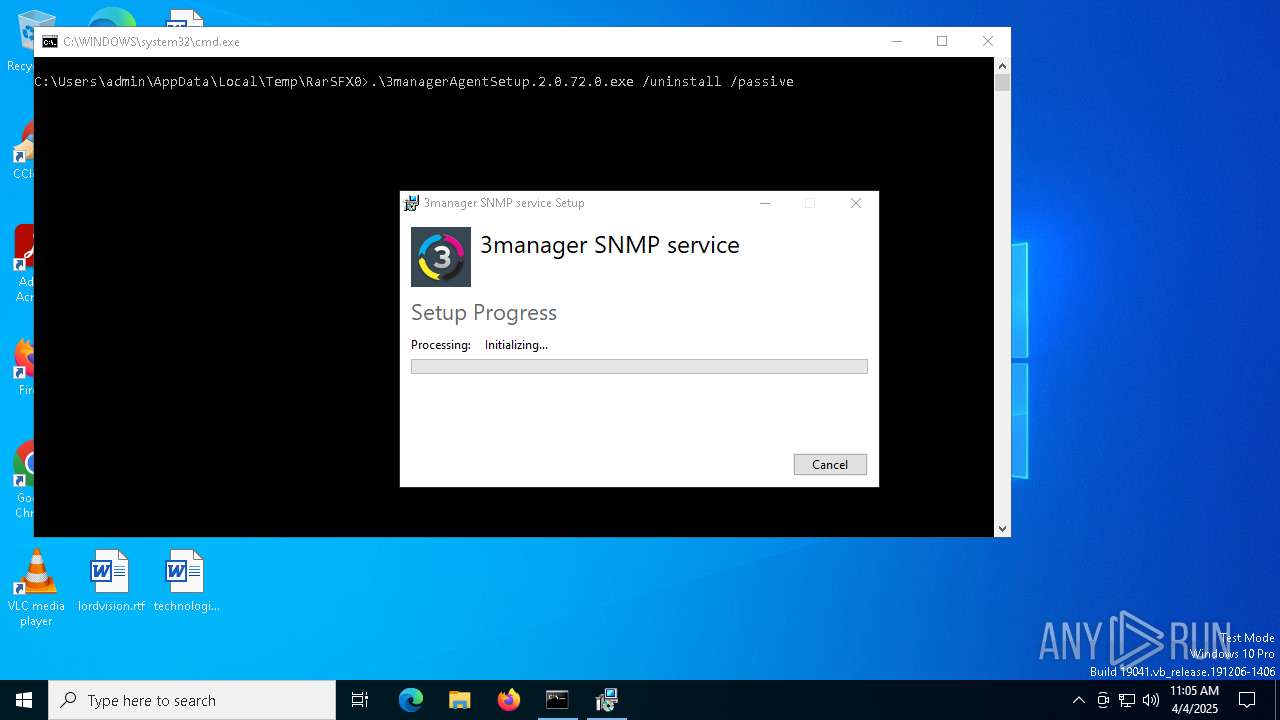Screen dimensions: 1280x720
Task: Switch to Command Prompt taskbar button
Action: click(x=557, y=700)
